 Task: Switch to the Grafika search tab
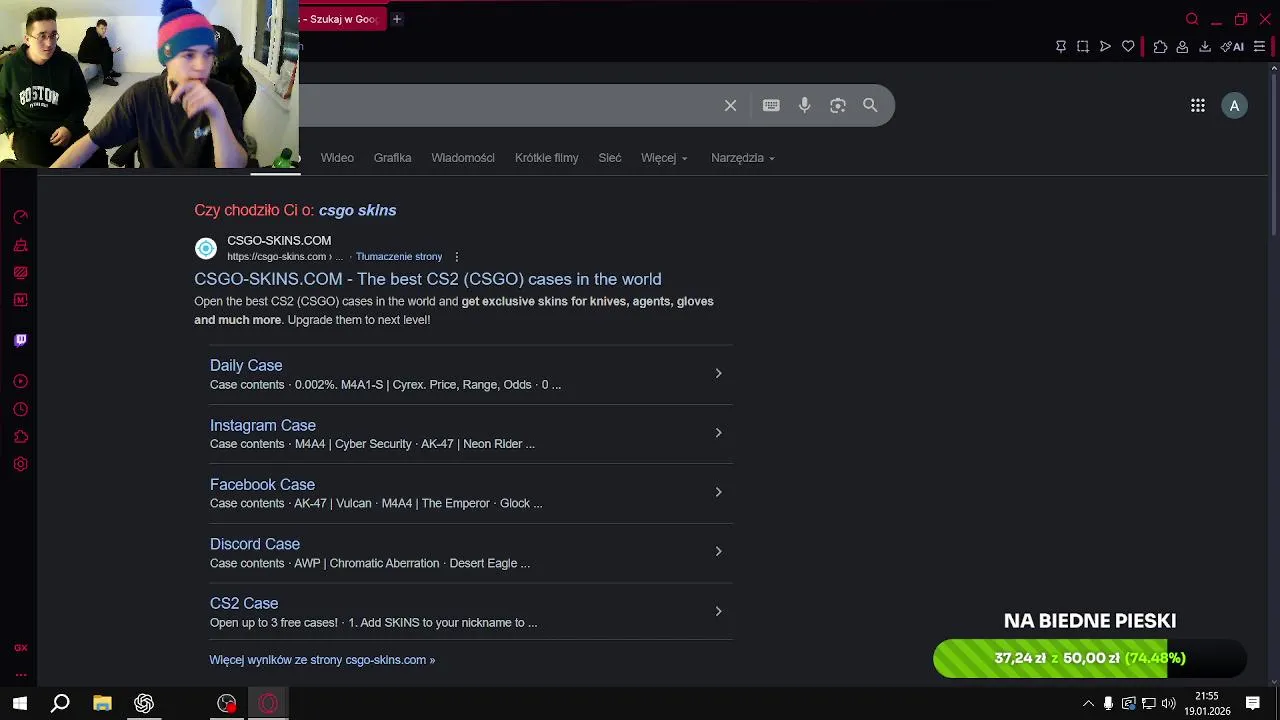tap(392, 158)
